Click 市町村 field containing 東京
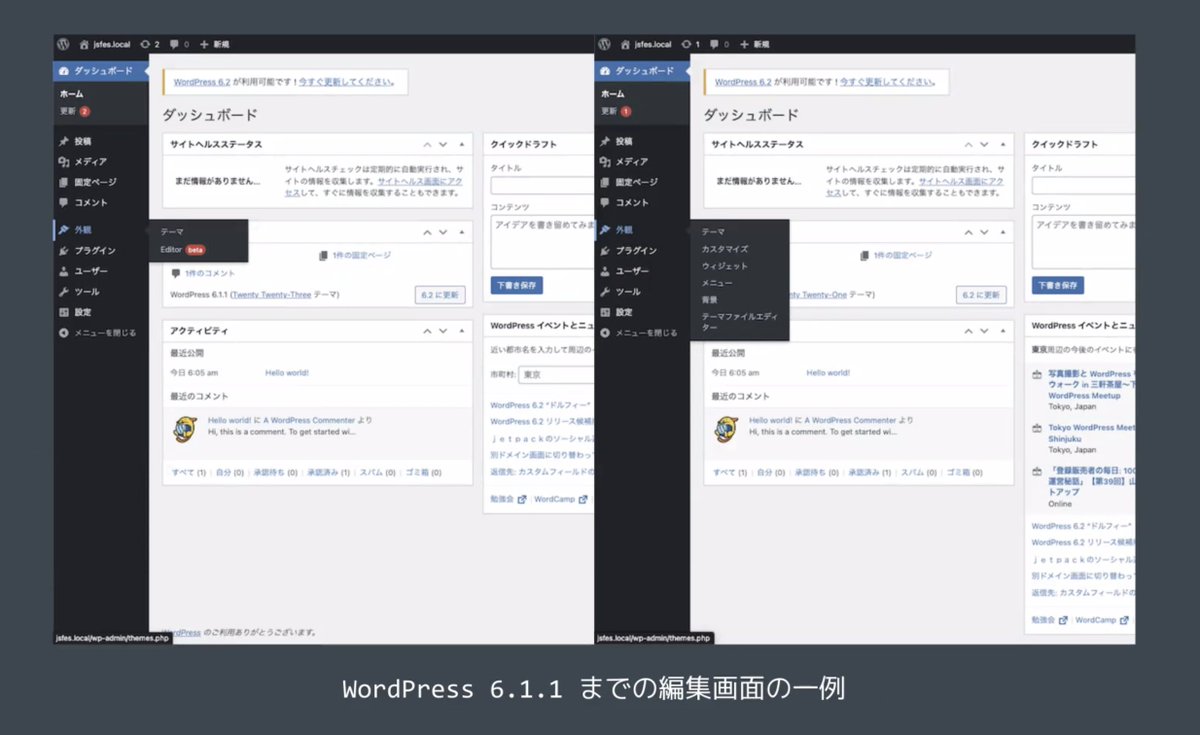The height and width of the screenshot is (735, 1200). coord(557,374)
